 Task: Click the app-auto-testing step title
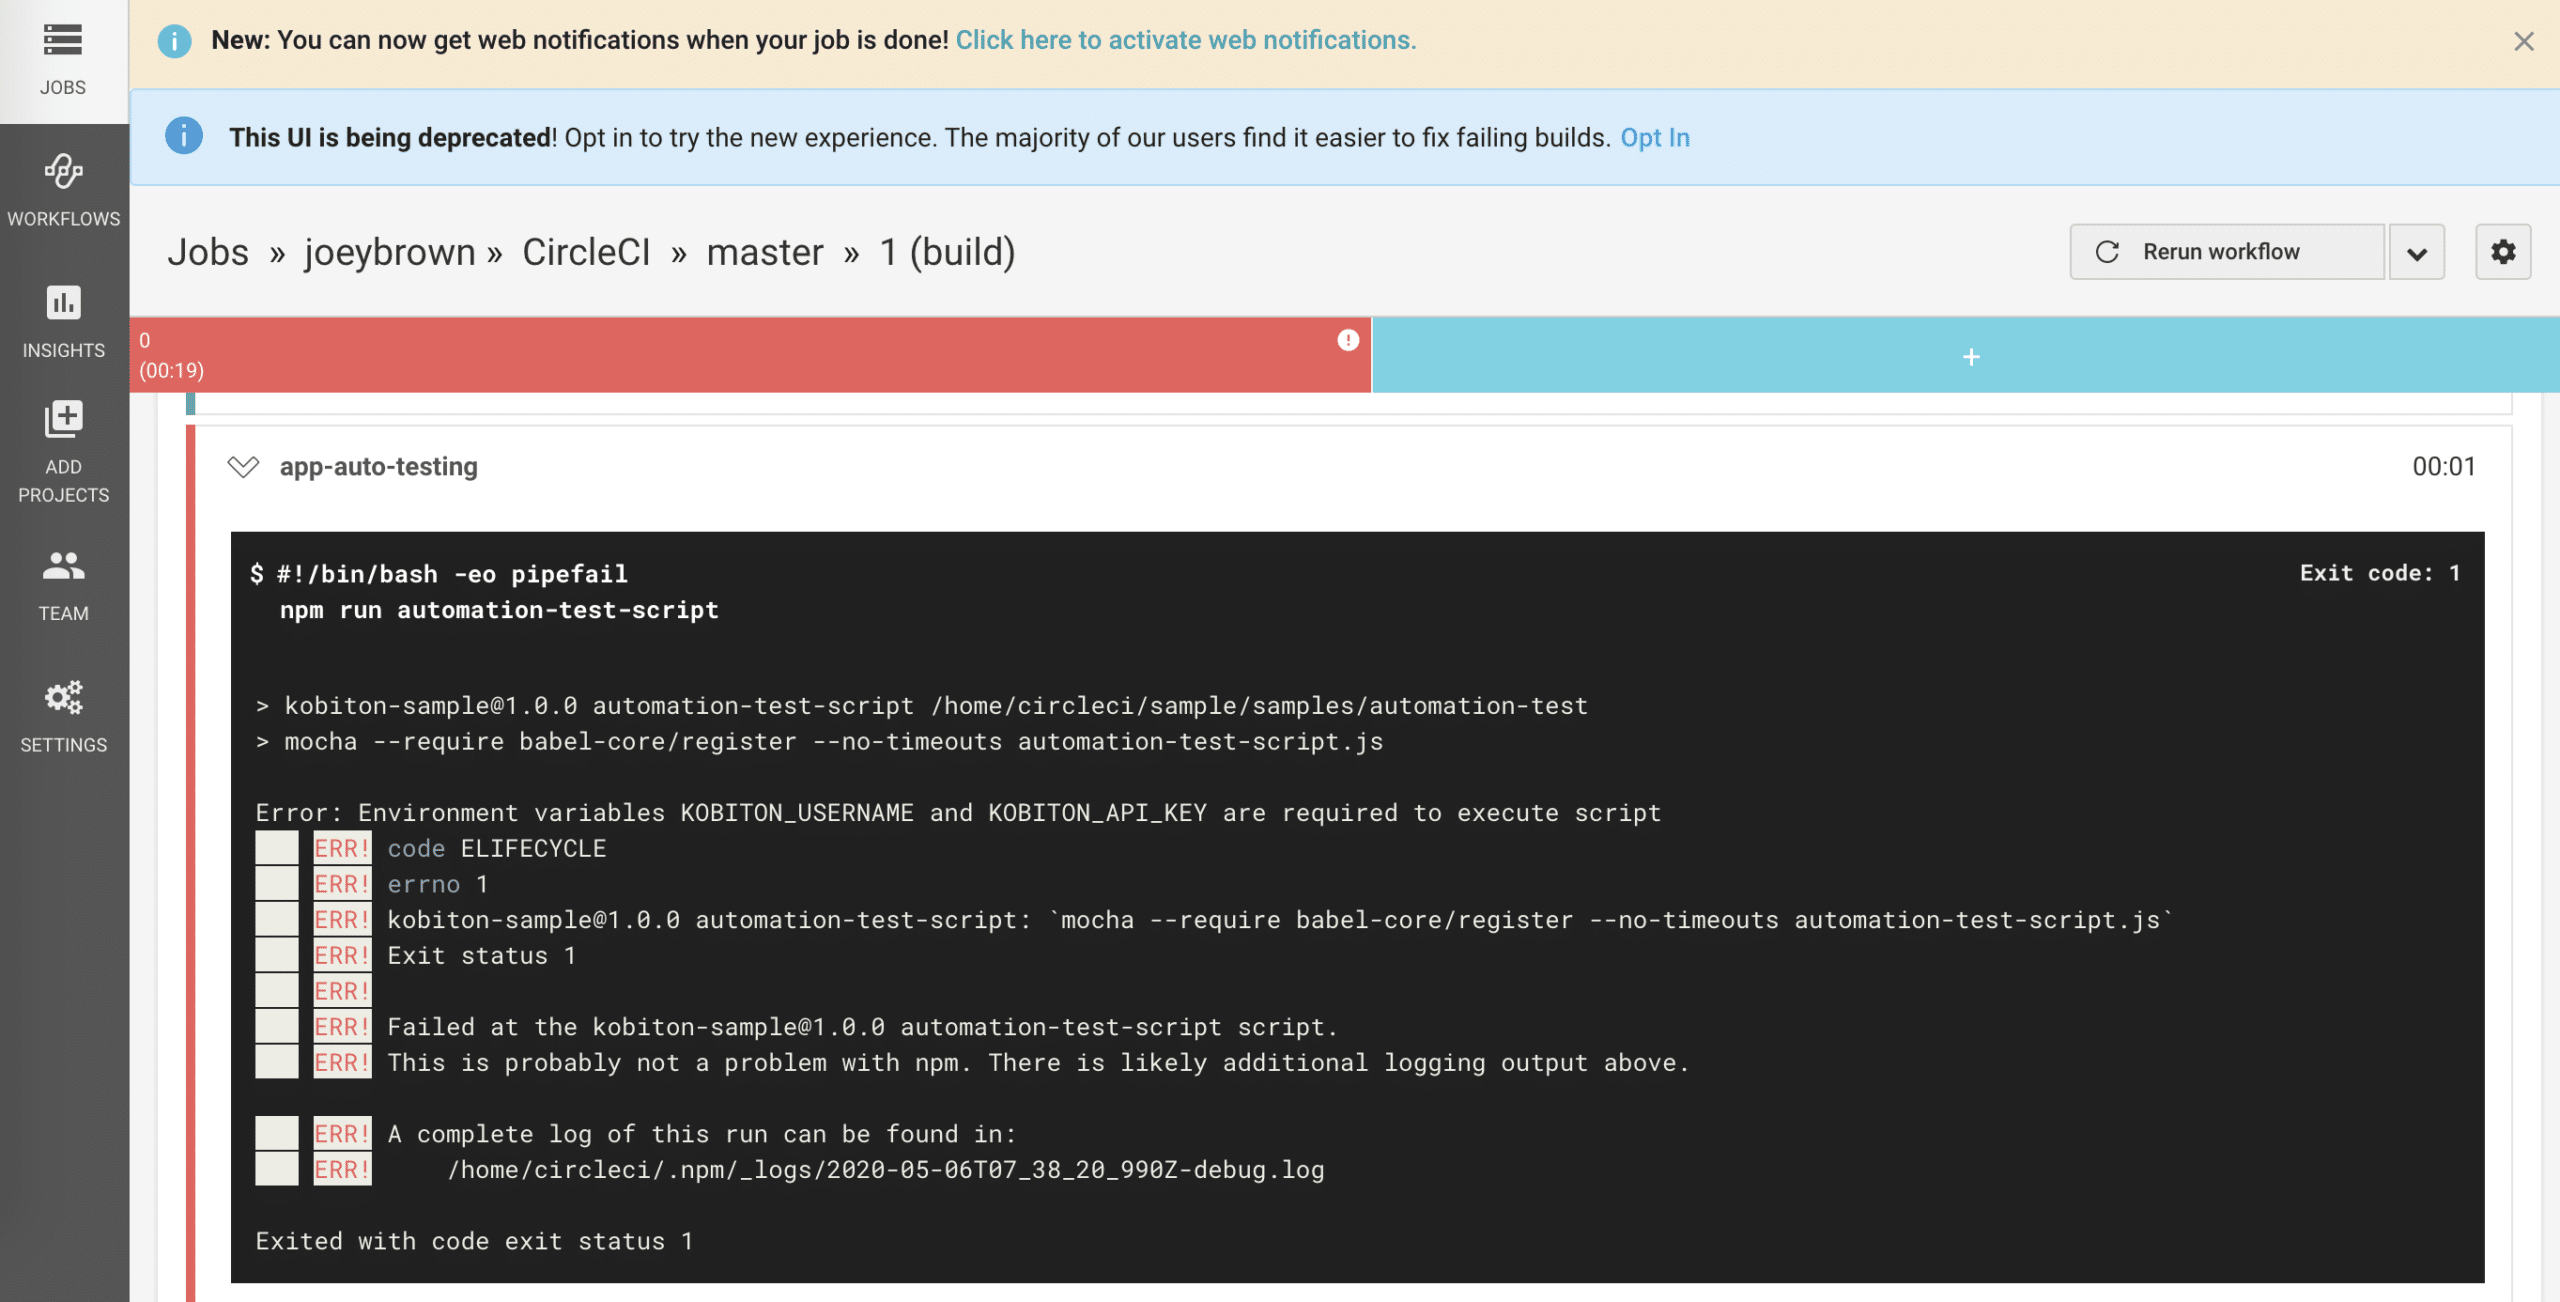[x=378, y=467]
